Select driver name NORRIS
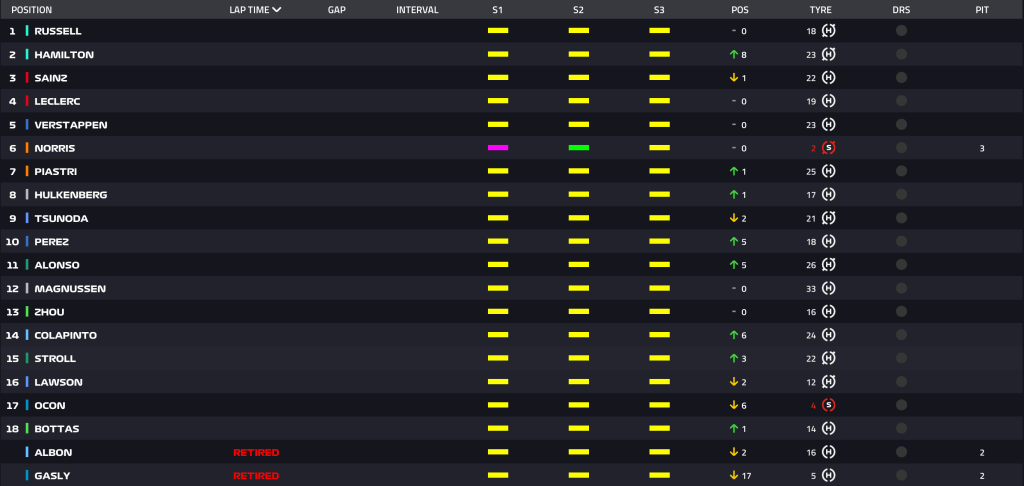 point(55,148)
